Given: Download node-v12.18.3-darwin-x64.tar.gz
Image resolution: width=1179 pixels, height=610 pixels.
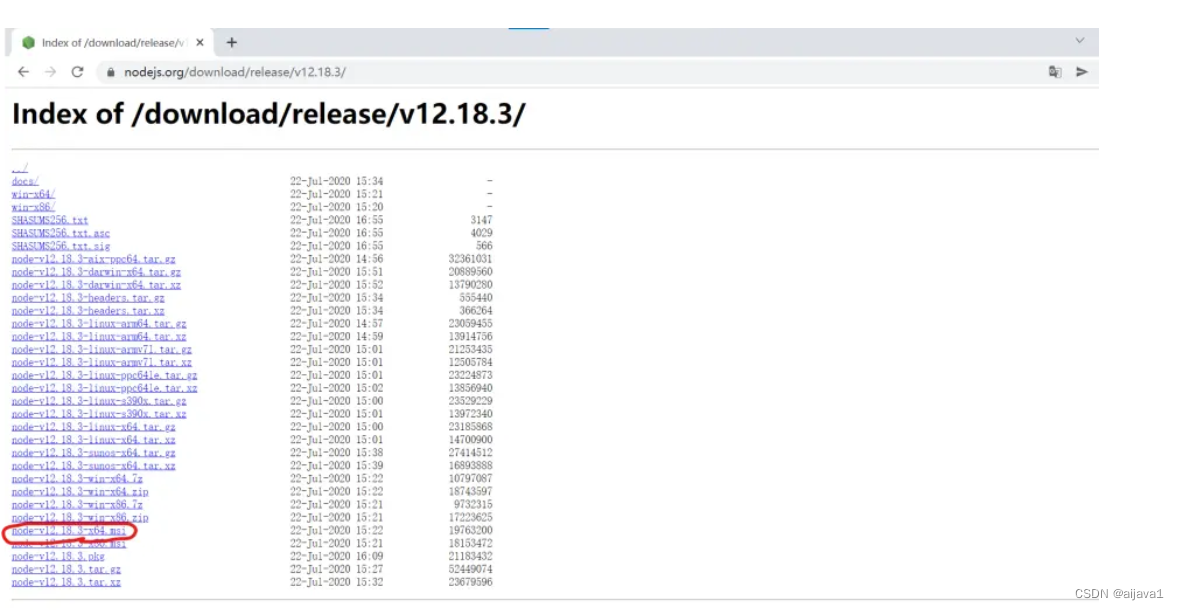Looking at the screenshot, I should 96,272.
